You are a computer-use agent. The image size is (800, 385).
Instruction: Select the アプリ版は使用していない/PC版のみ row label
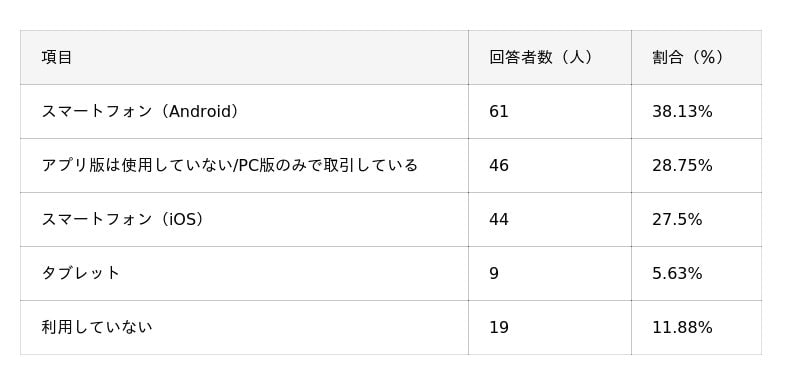(230, 165)
